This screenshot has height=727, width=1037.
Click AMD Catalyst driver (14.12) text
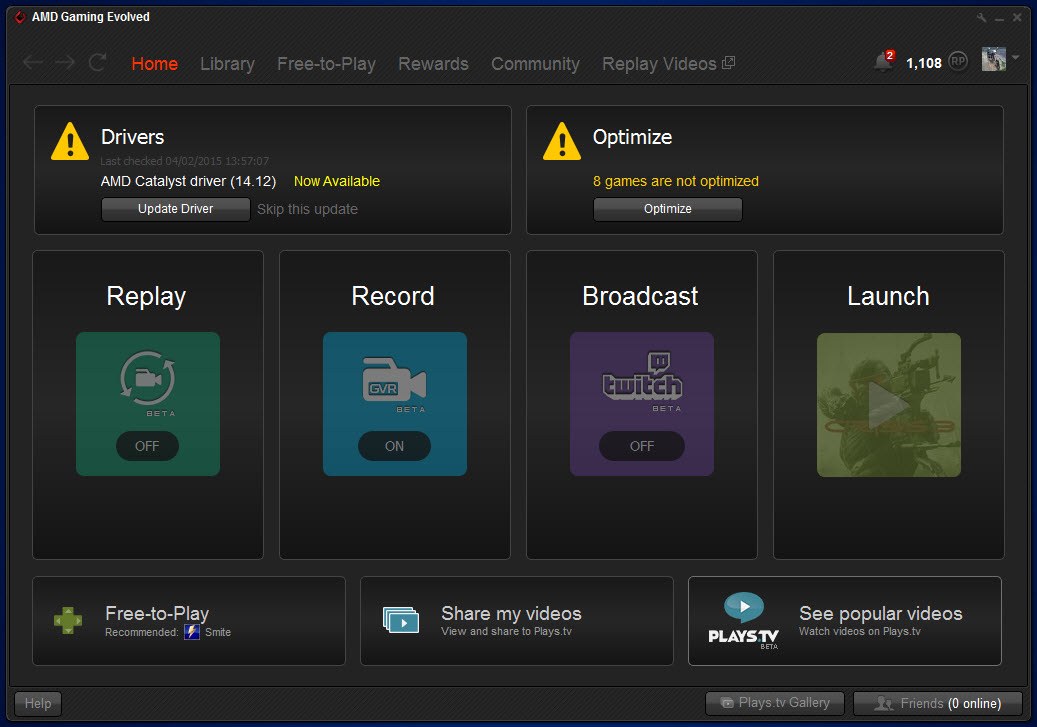188,181
